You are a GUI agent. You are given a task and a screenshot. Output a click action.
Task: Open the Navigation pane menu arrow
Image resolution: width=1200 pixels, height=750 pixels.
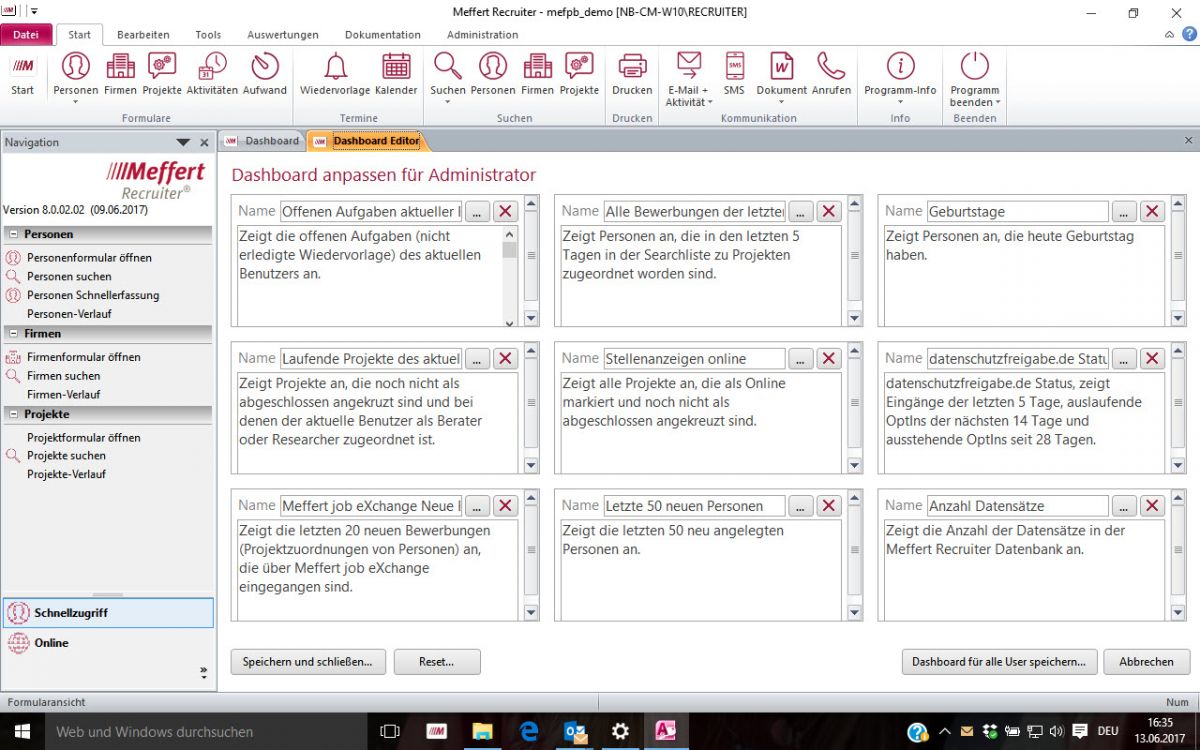pos(183,143)
